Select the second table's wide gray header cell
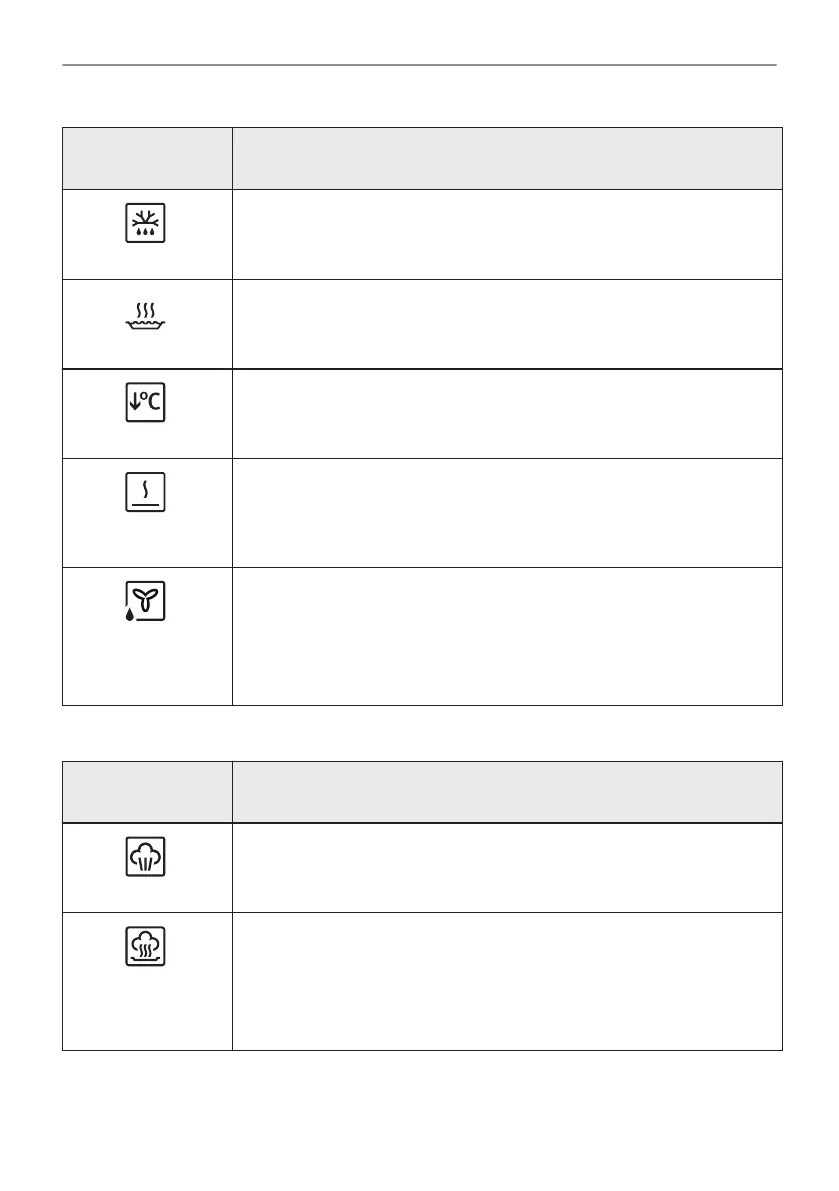 point(507,791)
